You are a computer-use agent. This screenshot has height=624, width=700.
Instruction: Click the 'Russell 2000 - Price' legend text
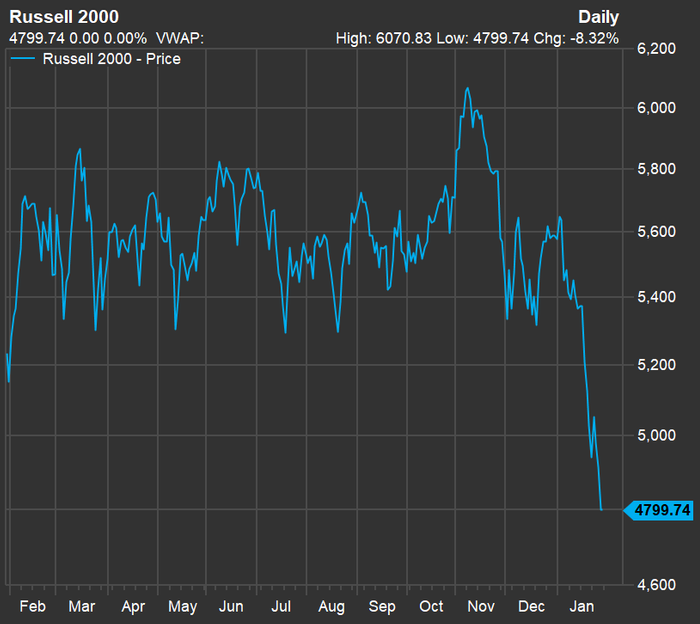112,59
